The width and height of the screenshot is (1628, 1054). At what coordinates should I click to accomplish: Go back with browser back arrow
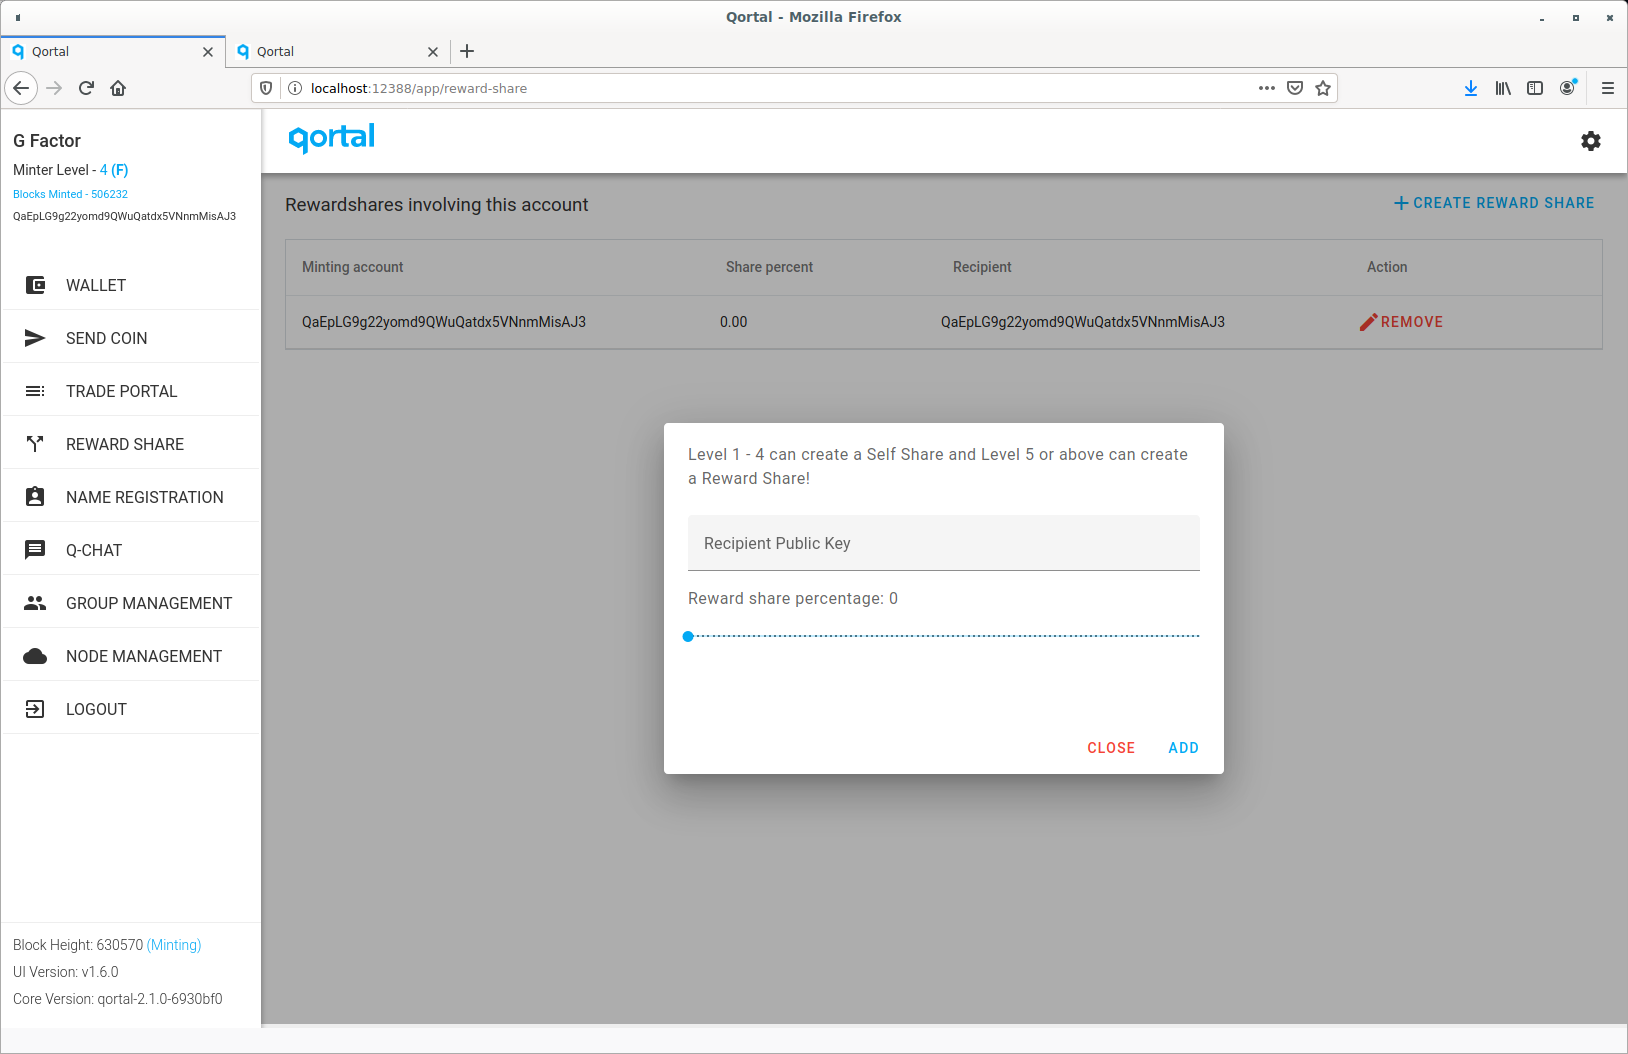(21, 88)
